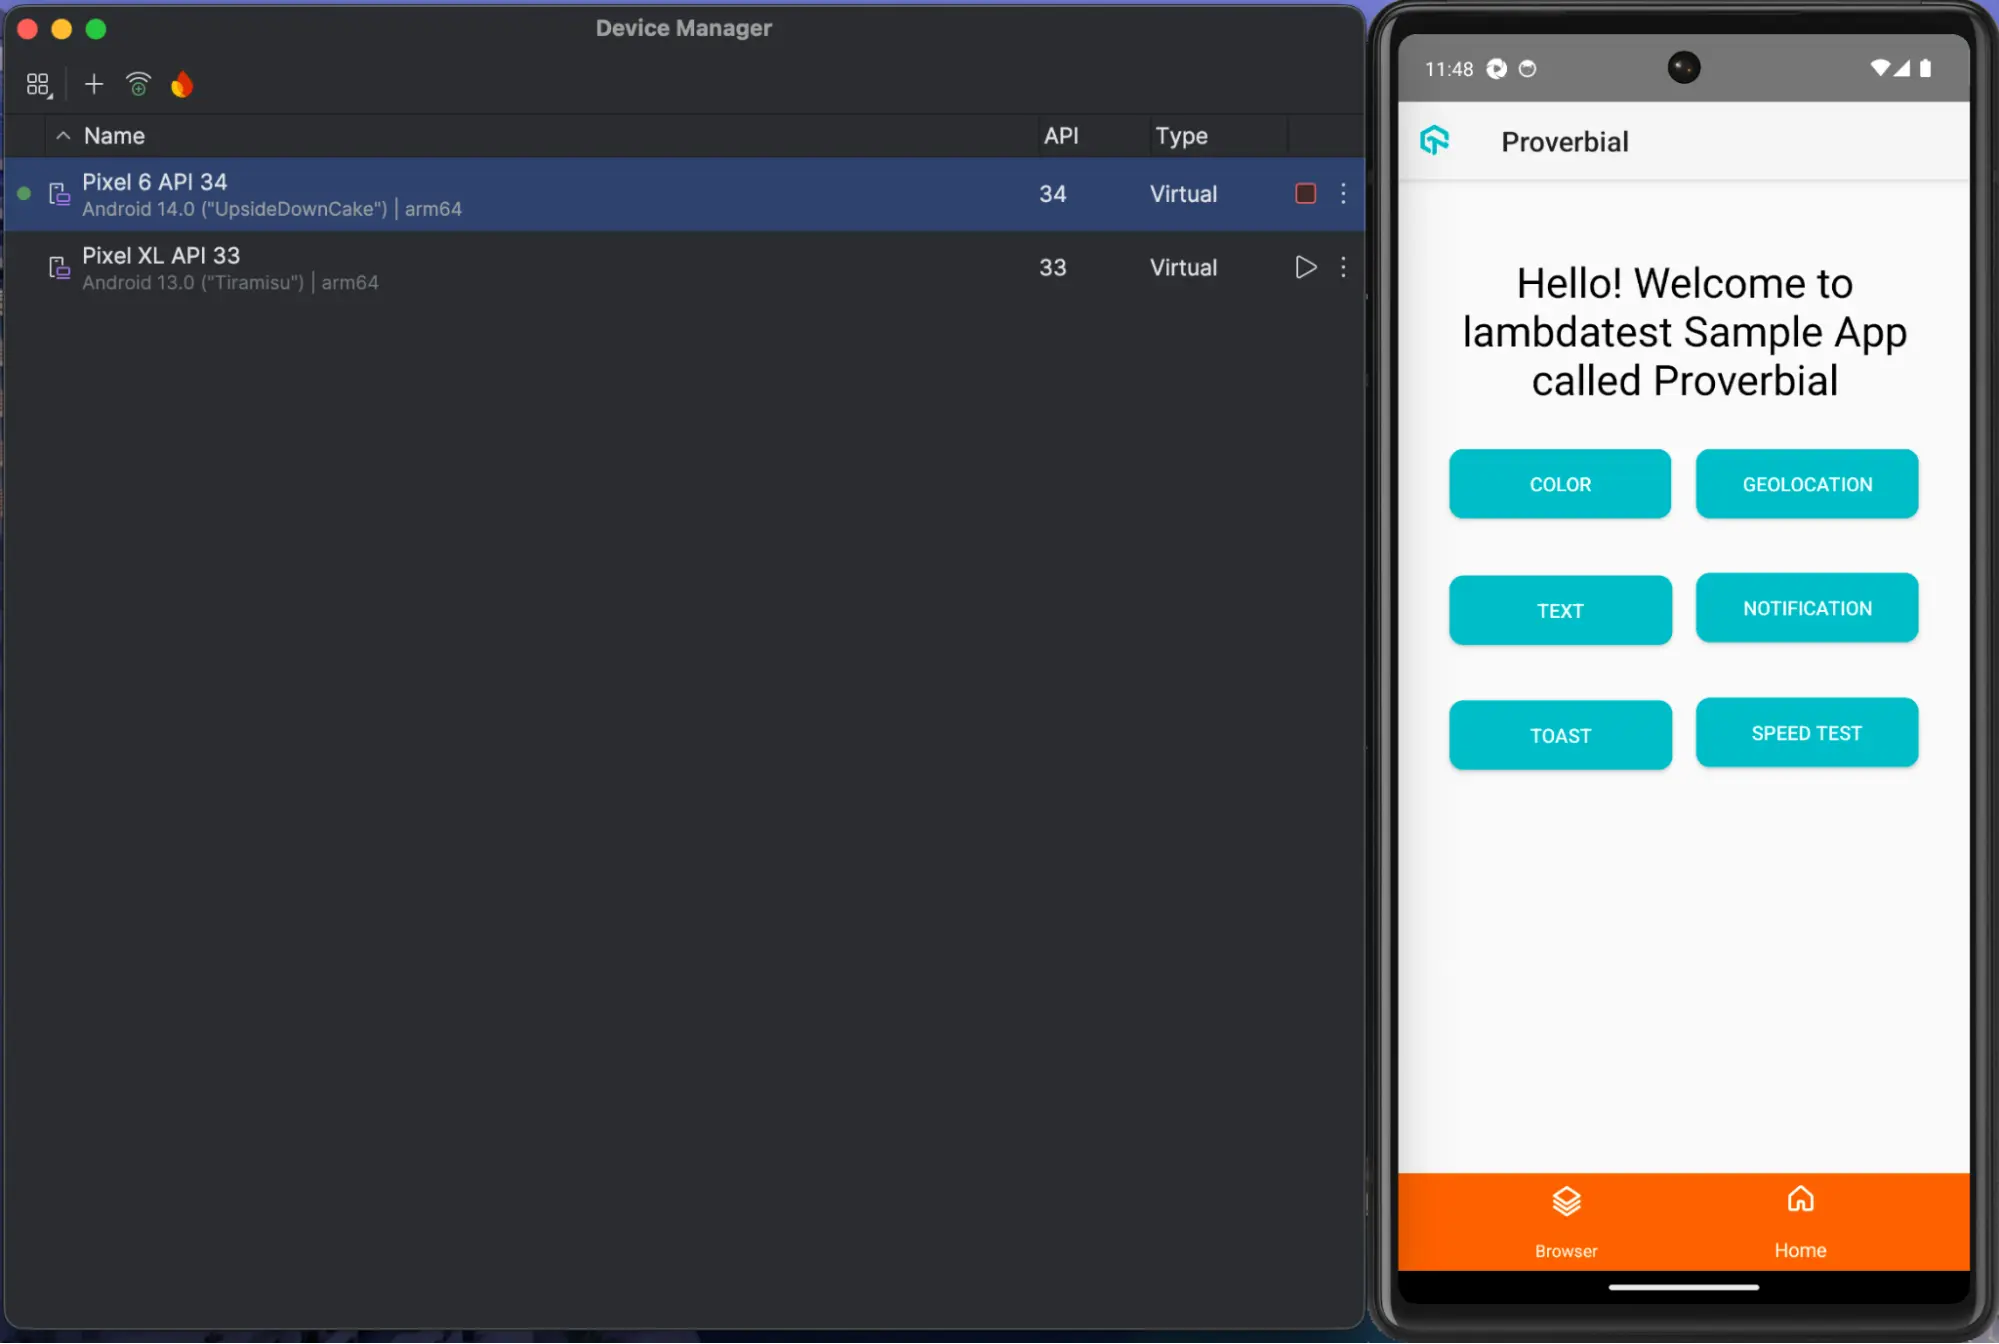Click the Type column header

(x=1181, y=136)
